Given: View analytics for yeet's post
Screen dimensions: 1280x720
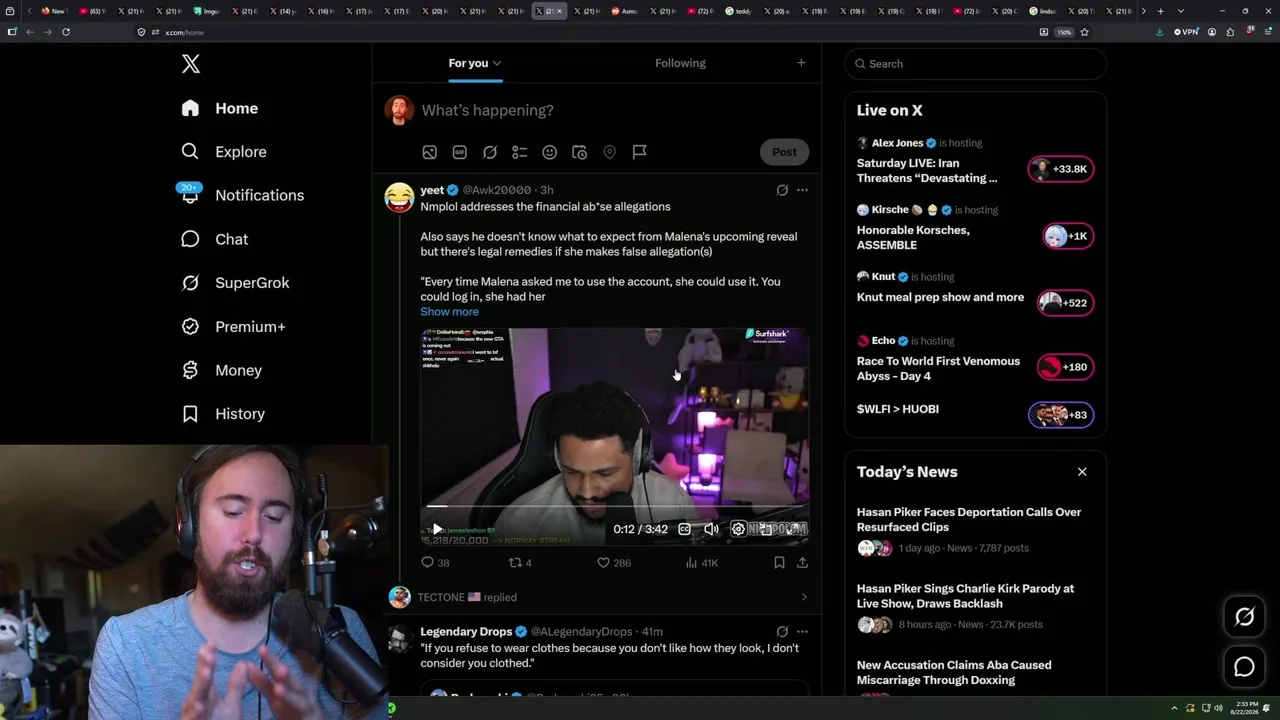Looking at the screenshot, I should point(701,563).
